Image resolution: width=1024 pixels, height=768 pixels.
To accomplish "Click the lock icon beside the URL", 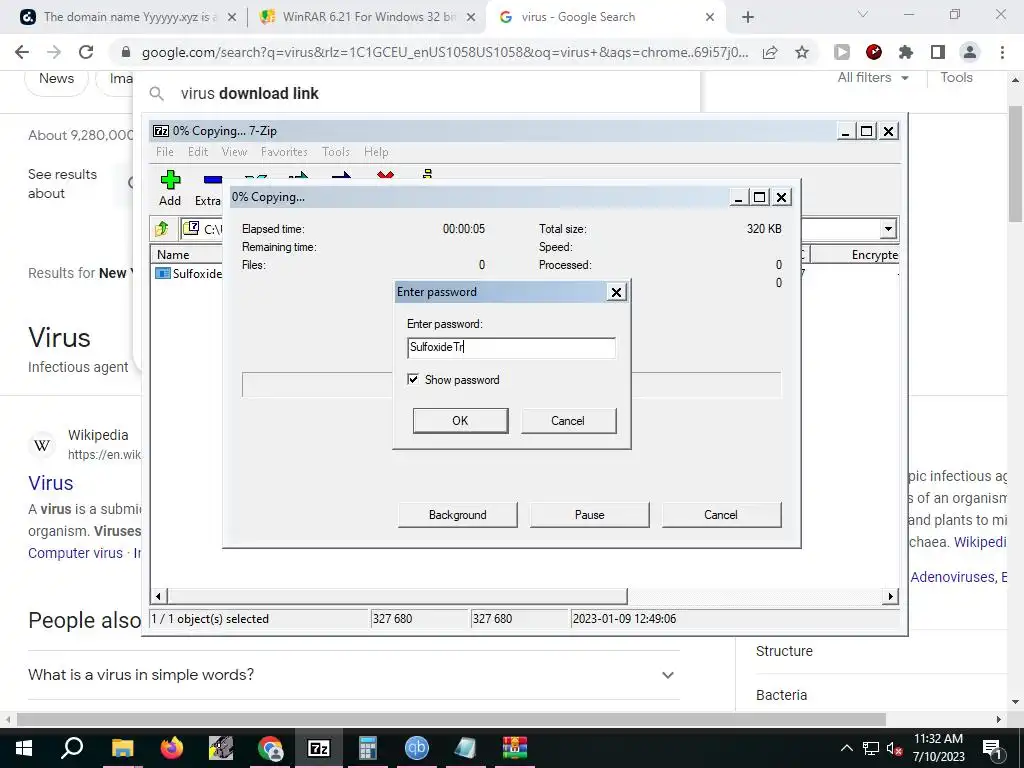I will pos(126,52).
